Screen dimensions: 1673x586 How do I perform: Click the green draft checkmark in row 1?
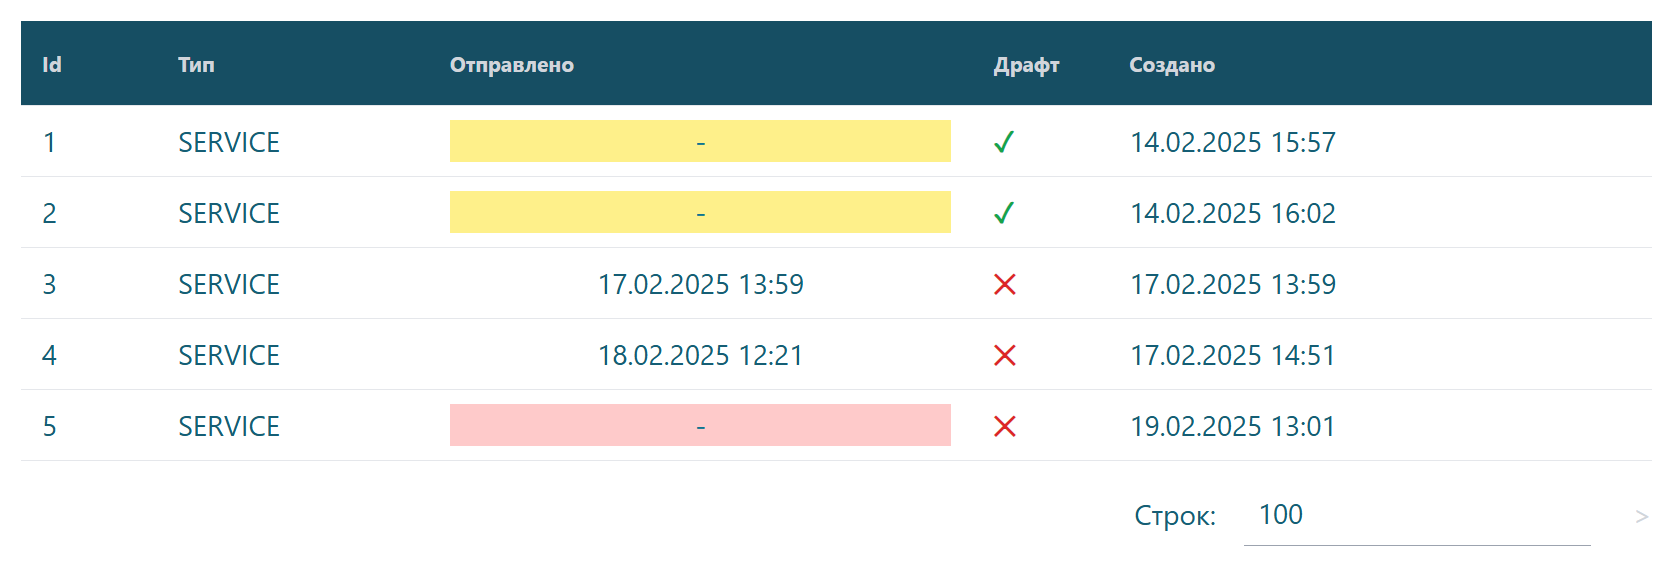(x=1004, y=142)
